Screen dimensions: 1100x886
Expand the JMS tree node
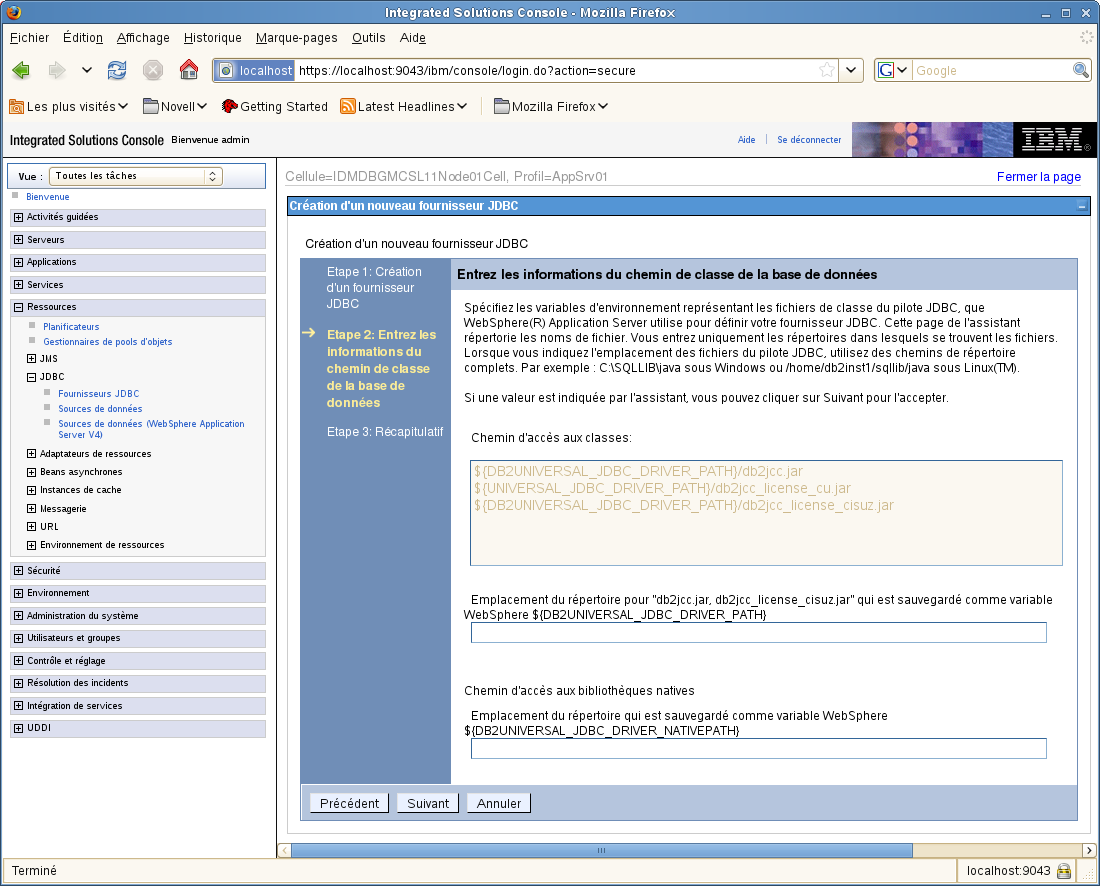[31, 358]
